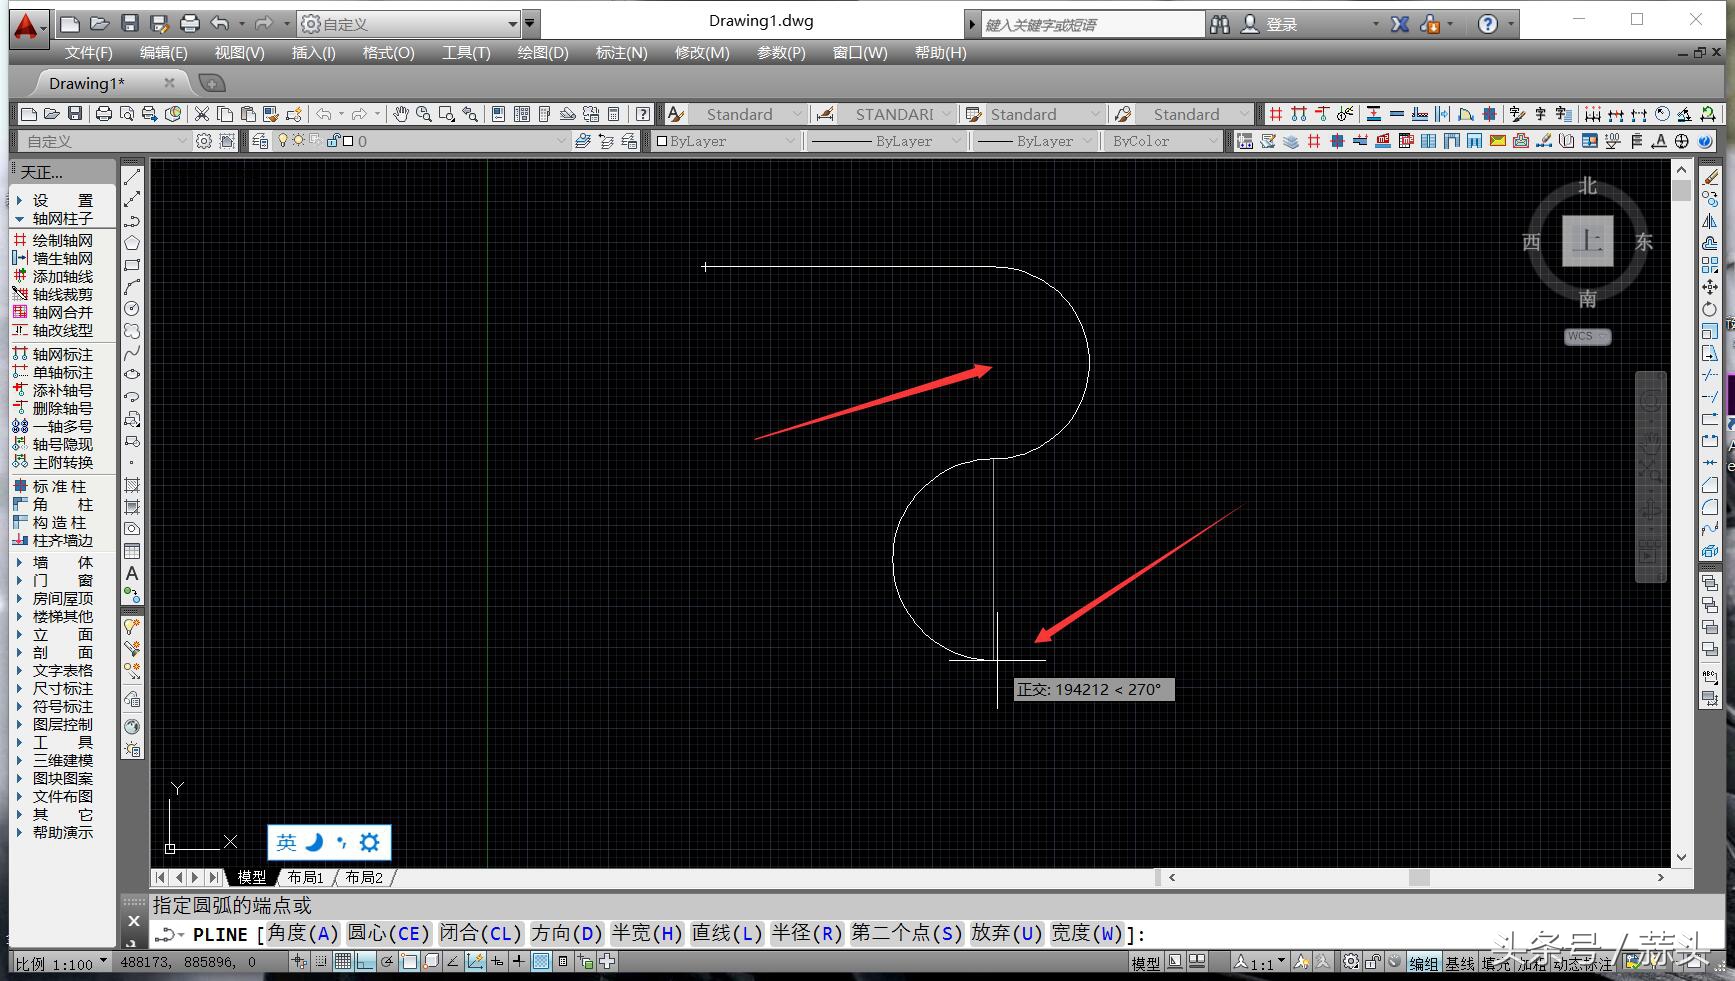Open the layer 0 dropdown list

pos(420,141)
